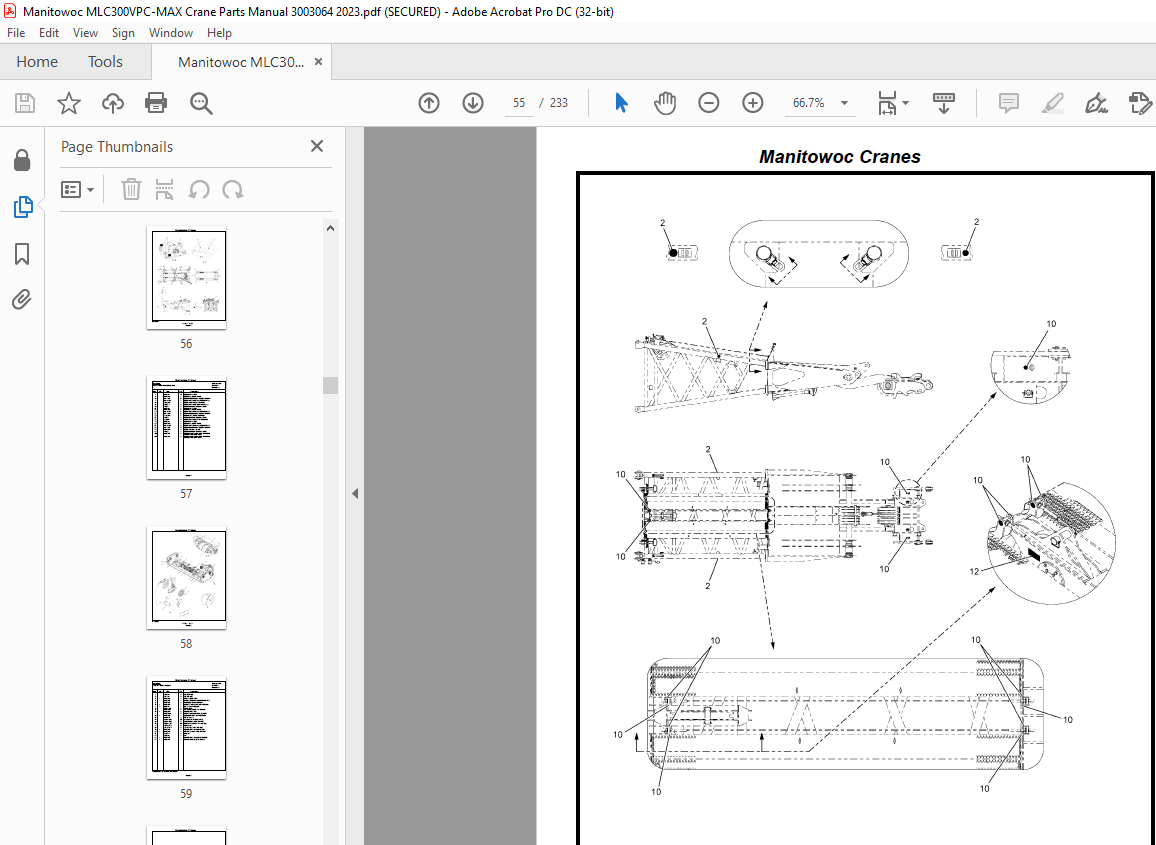Rotate pages clockwise in the thumbnails panel
The image size is (1156, 845).
(233, 189)
